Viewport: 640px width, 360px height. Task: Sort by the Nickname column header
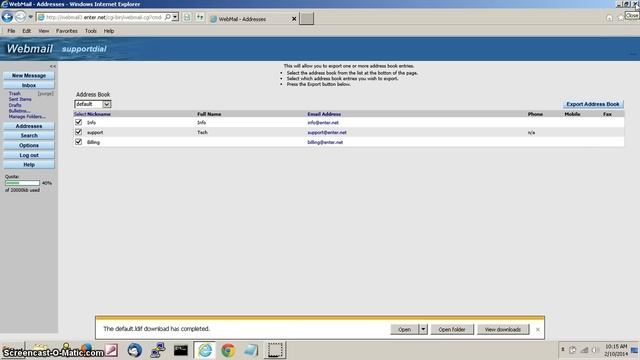(99, 114)
